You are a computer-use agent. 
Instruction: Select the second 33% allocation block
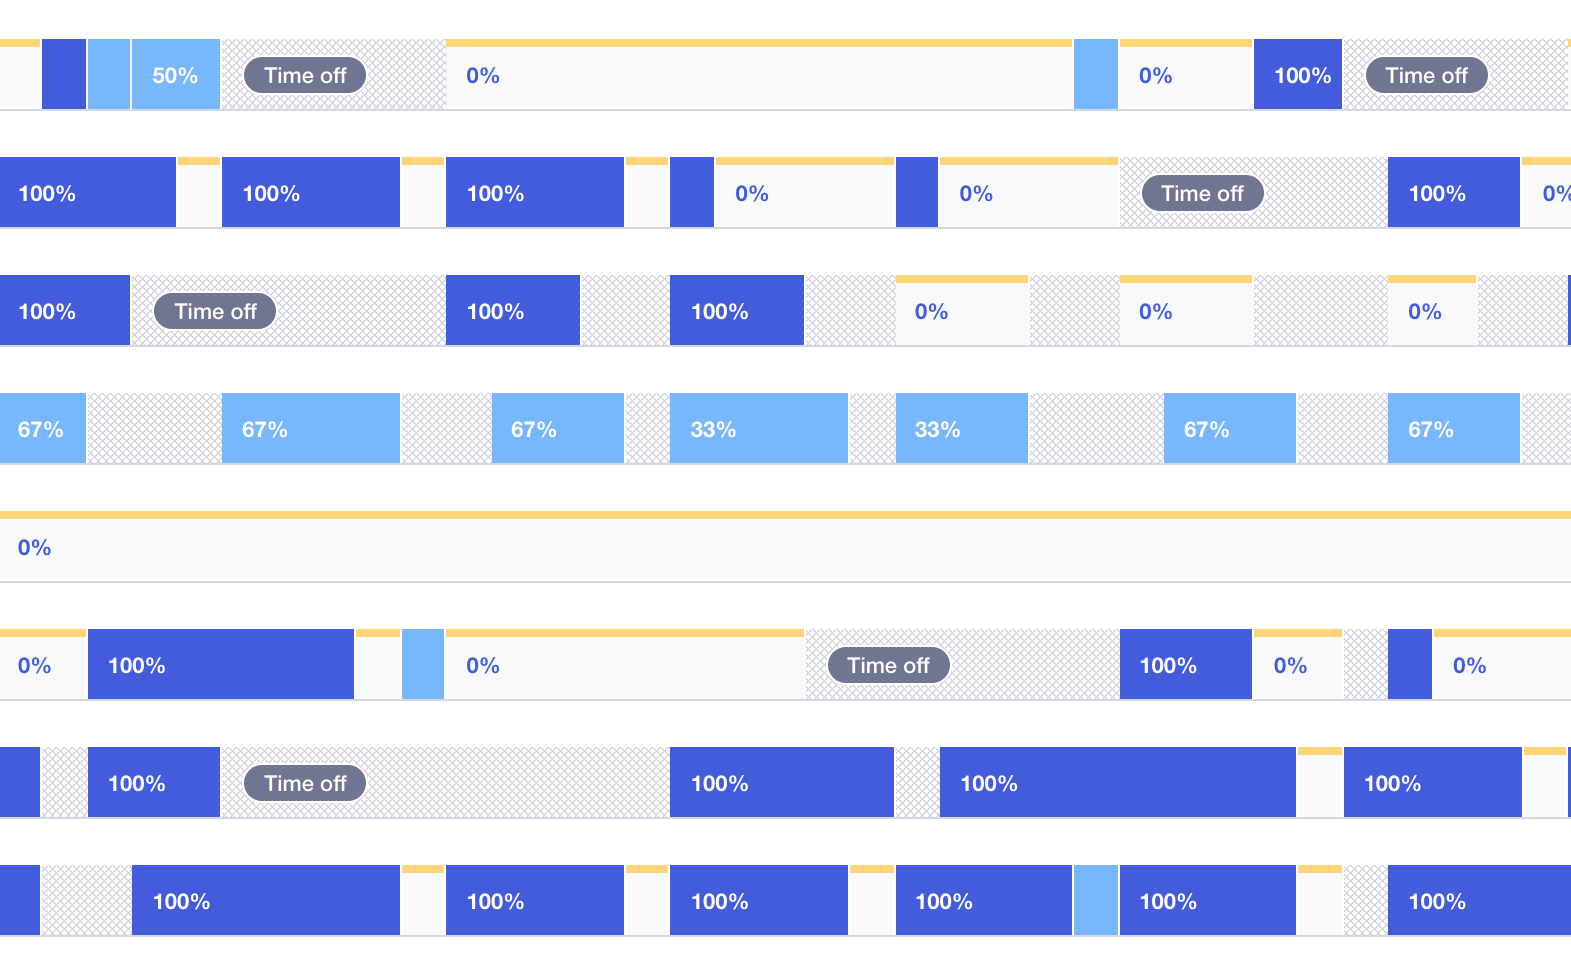(x=961, y=429)
